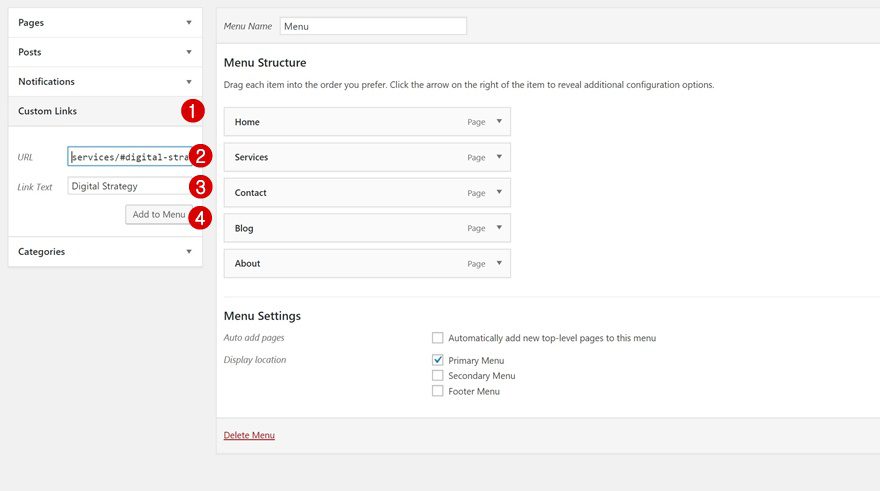The width and height of the screenshot is (880, 491).
Task: Expand the Pages panel arrow
Action: tap(189, 22)
